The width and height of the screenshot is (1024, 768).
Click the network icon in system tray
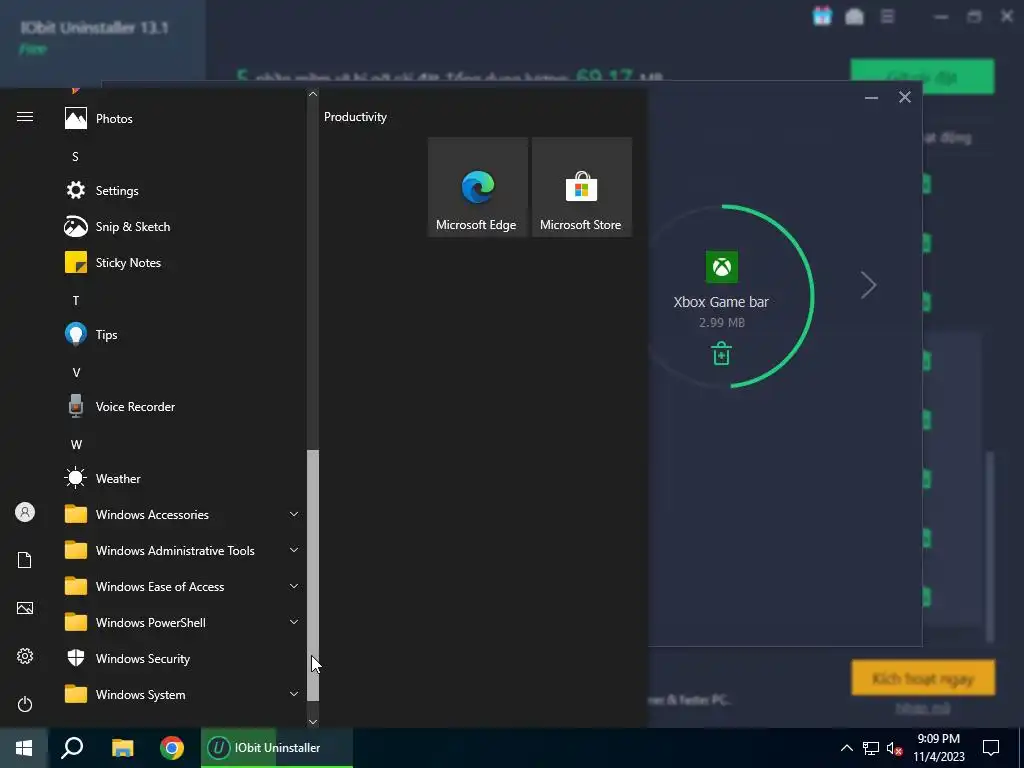pyautogui.click(x=871, y=748)
